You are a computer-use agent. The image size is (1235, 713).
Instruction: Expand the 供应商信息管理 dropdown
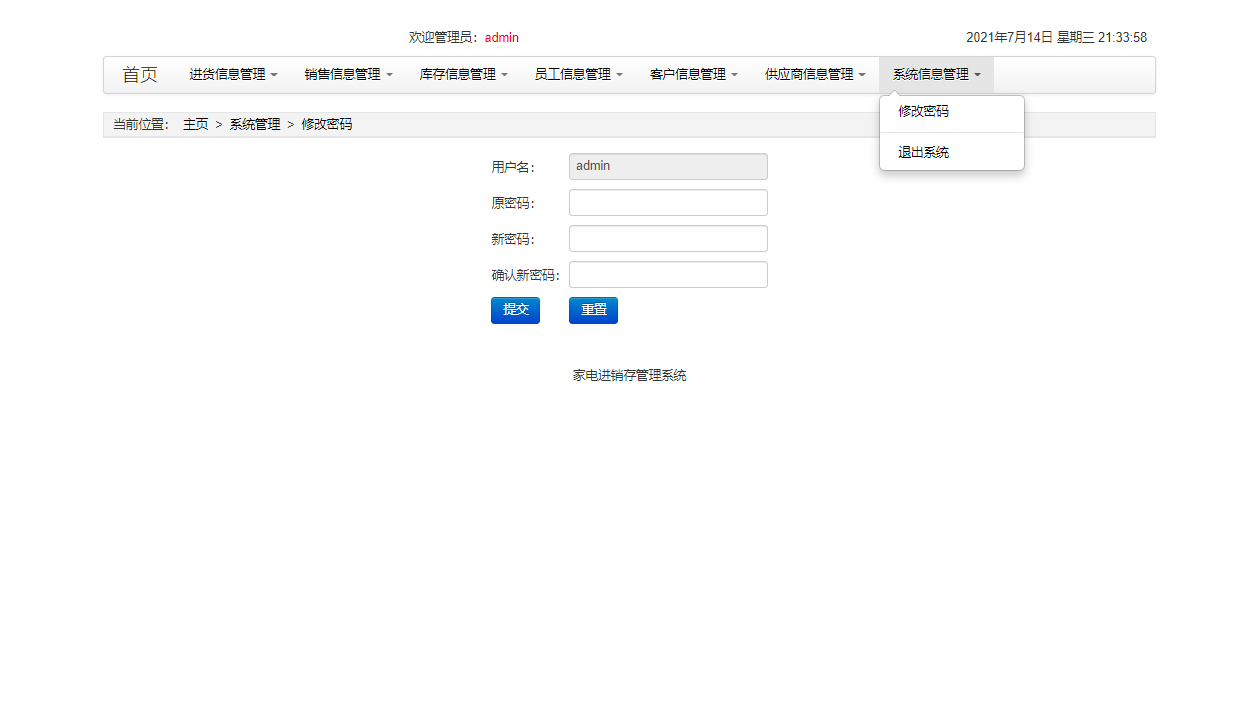pyautogui.click(x=814, y=74)
